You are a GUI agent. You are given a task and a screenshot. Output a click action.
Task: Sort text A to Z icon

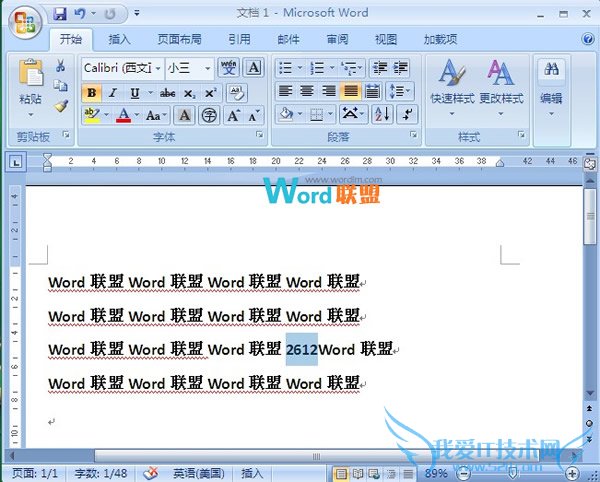point(382,114)
